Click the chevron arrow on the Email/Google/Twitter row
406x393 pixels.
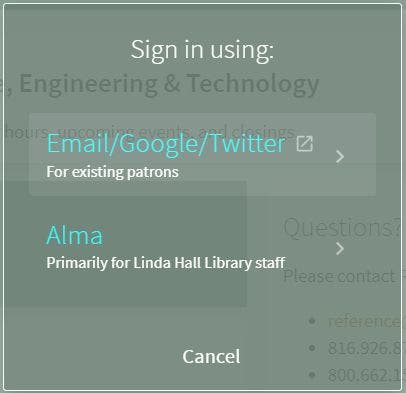340,156
